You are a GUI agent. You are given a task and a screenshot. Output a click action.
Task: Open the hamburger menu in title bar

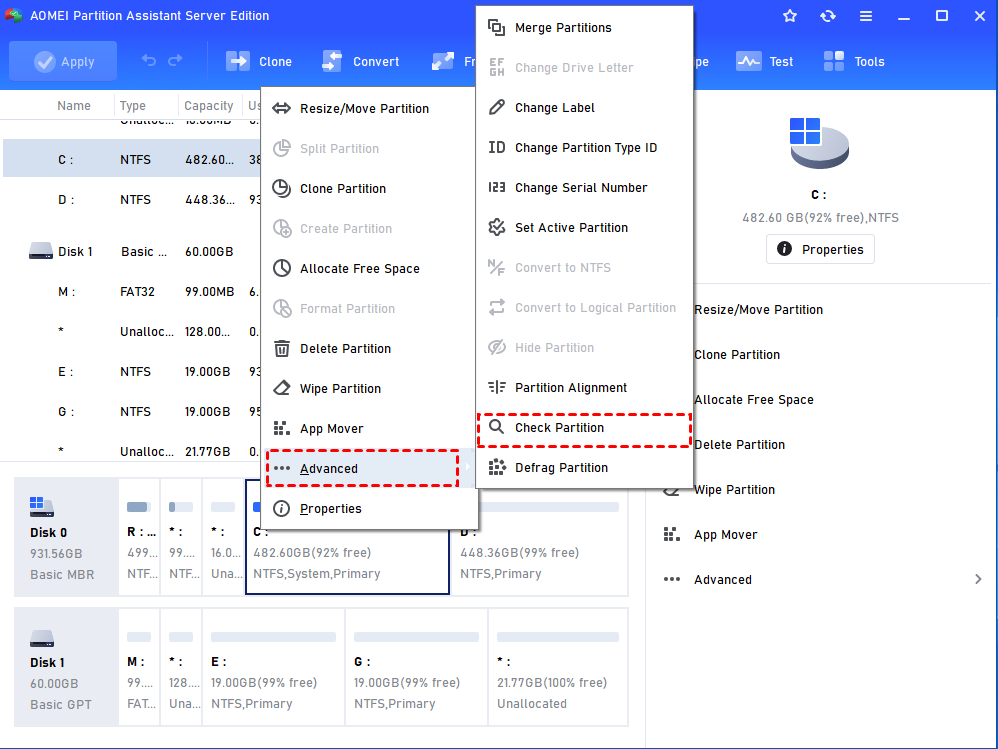coord(866,16)
